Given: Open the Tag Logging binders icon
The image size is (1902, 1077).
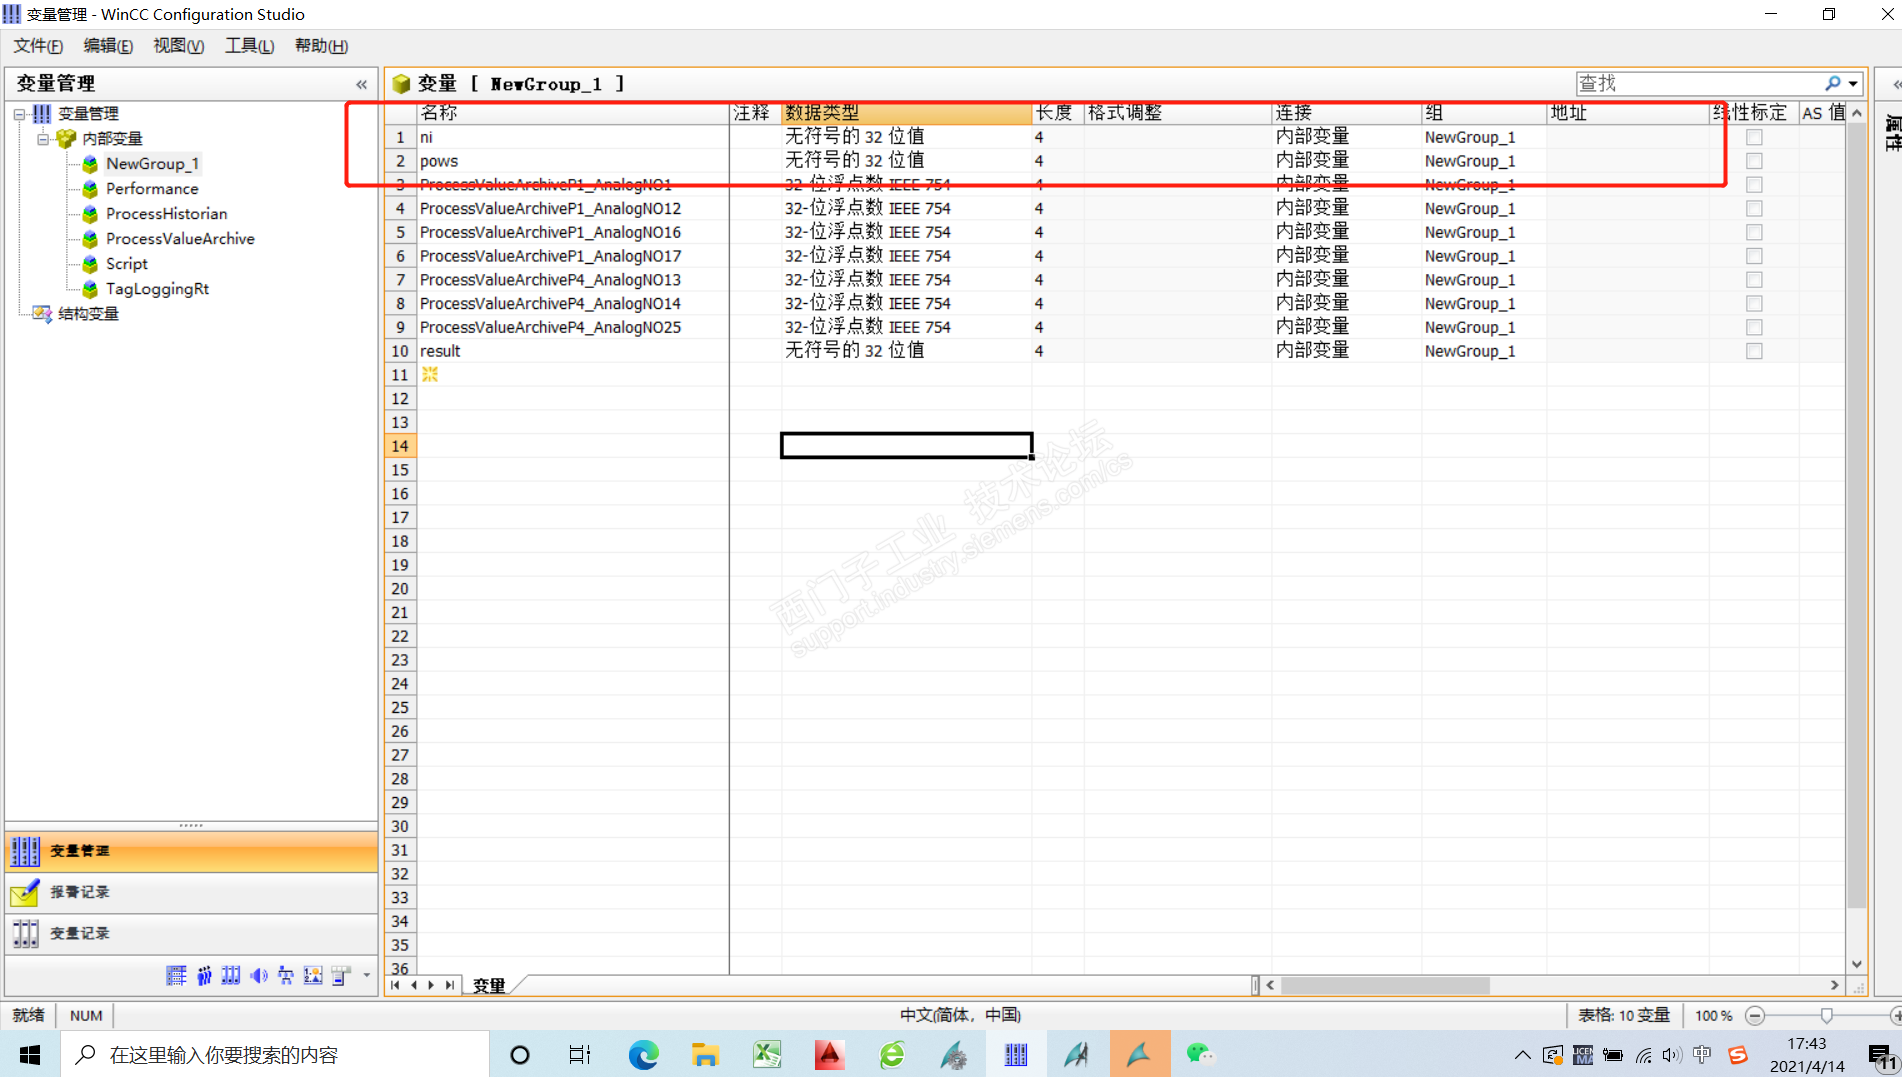Looking at the screenshot, I should pos(231,975).
